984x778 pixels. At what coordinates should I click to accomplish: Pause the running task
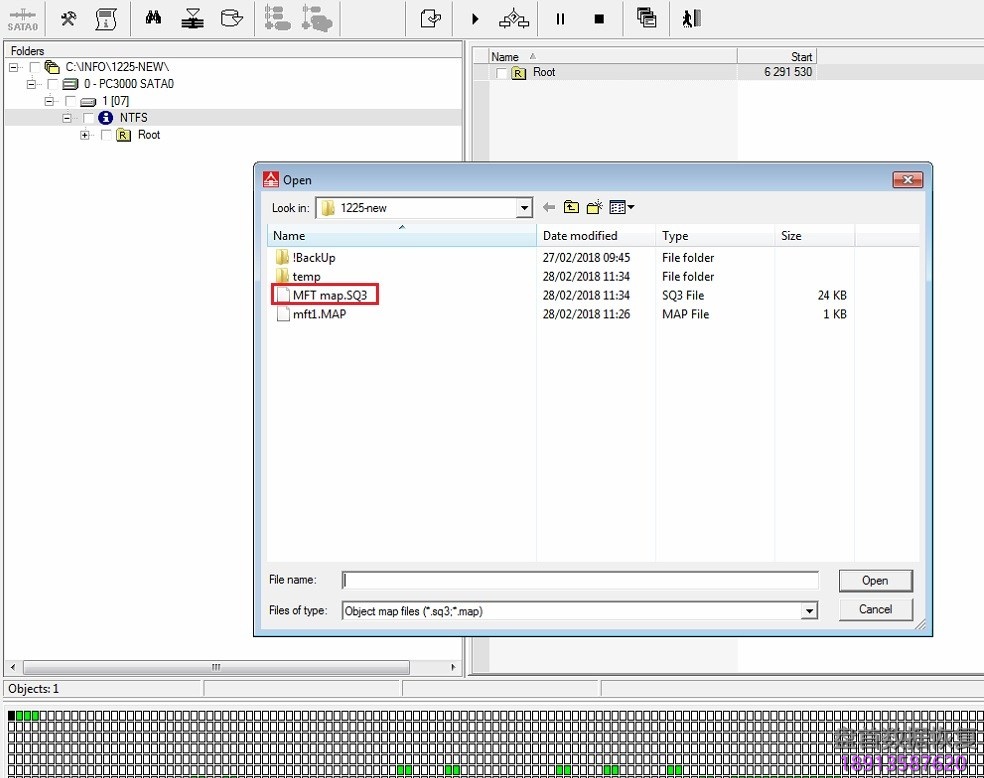[x=561, y=18]
